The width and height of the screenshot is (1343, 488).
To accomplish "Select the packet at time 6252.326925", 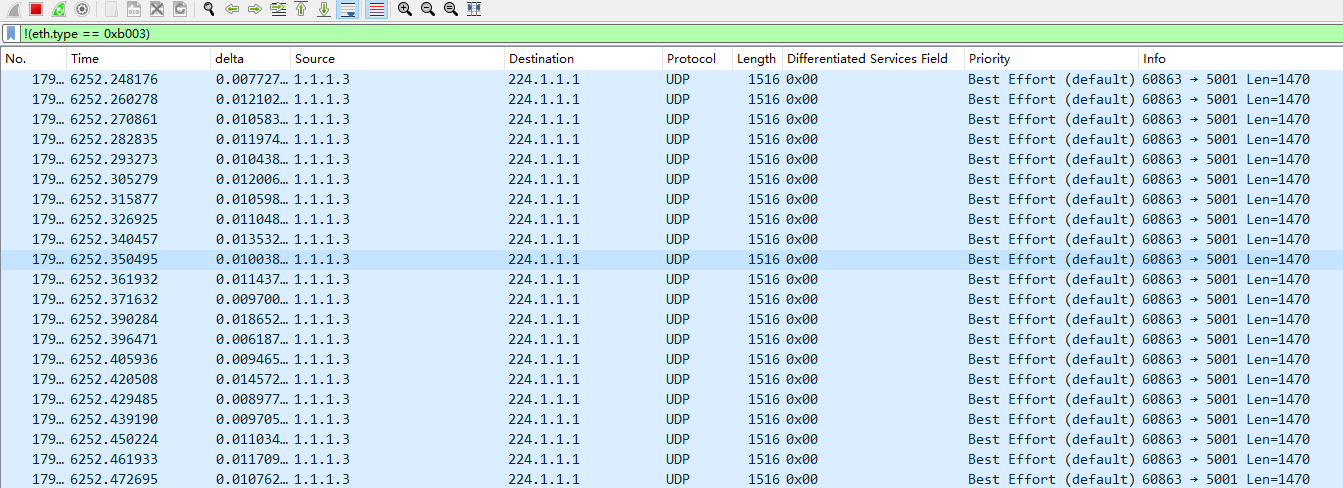I will click(671, 219).
